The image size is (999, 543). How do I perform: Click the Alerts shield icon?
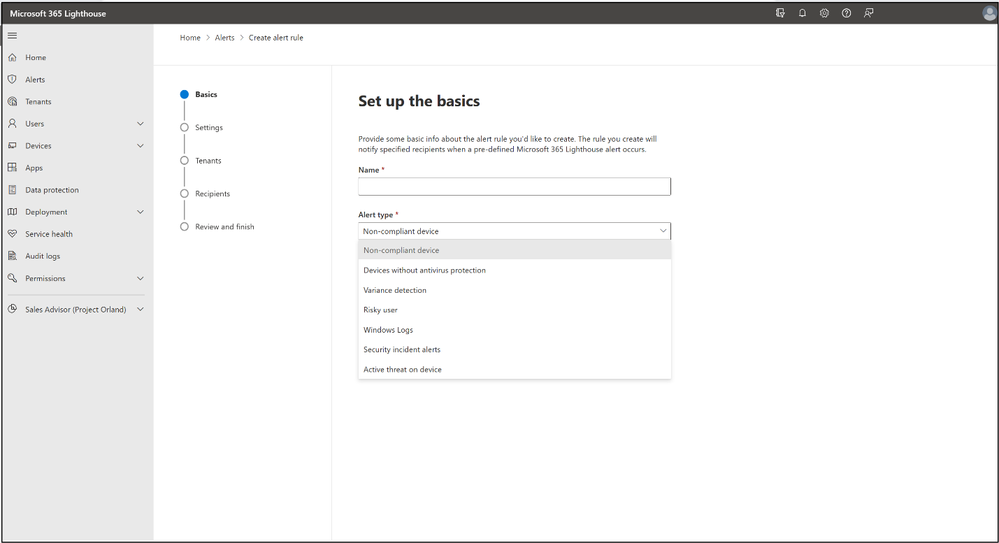(12, 79)
